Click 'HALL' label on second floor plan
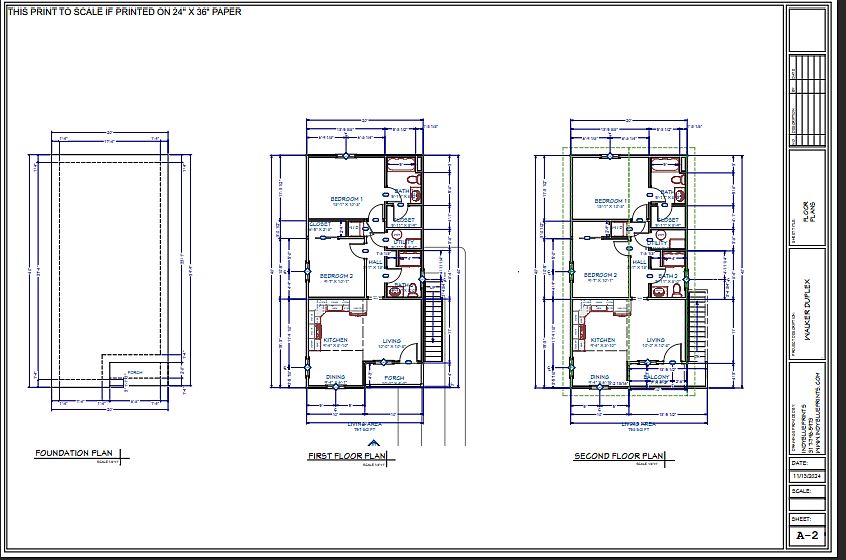This screenshot has height=560, width=846. pos(639,262)
